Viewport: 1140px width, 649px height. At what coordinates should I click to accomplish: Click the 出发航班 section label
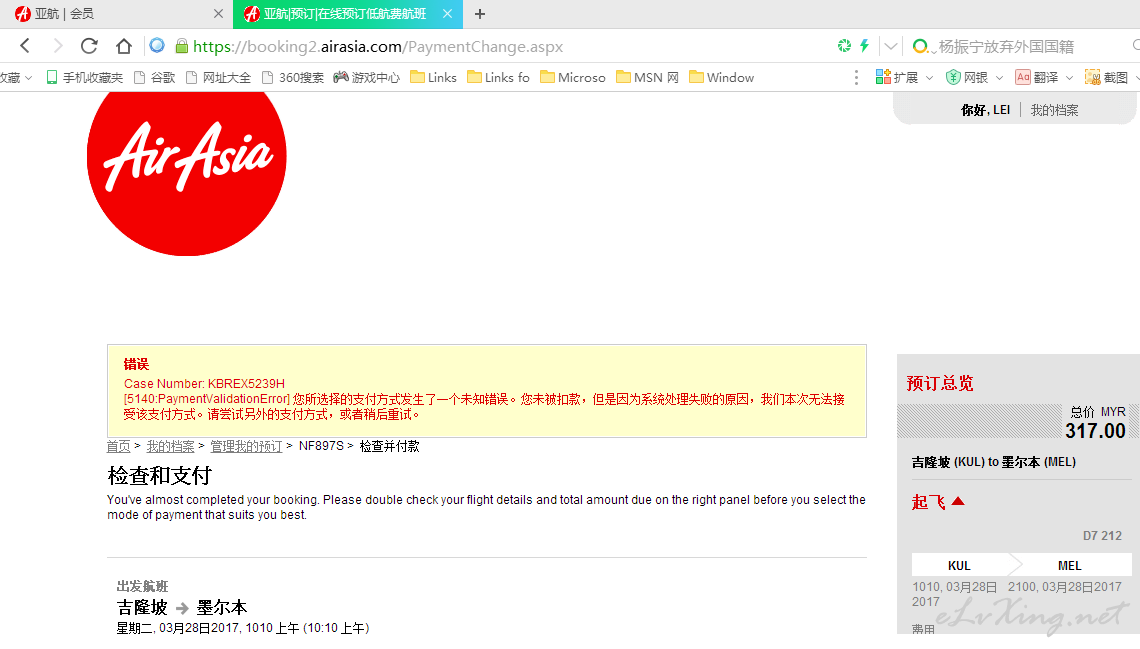point(142,586)
